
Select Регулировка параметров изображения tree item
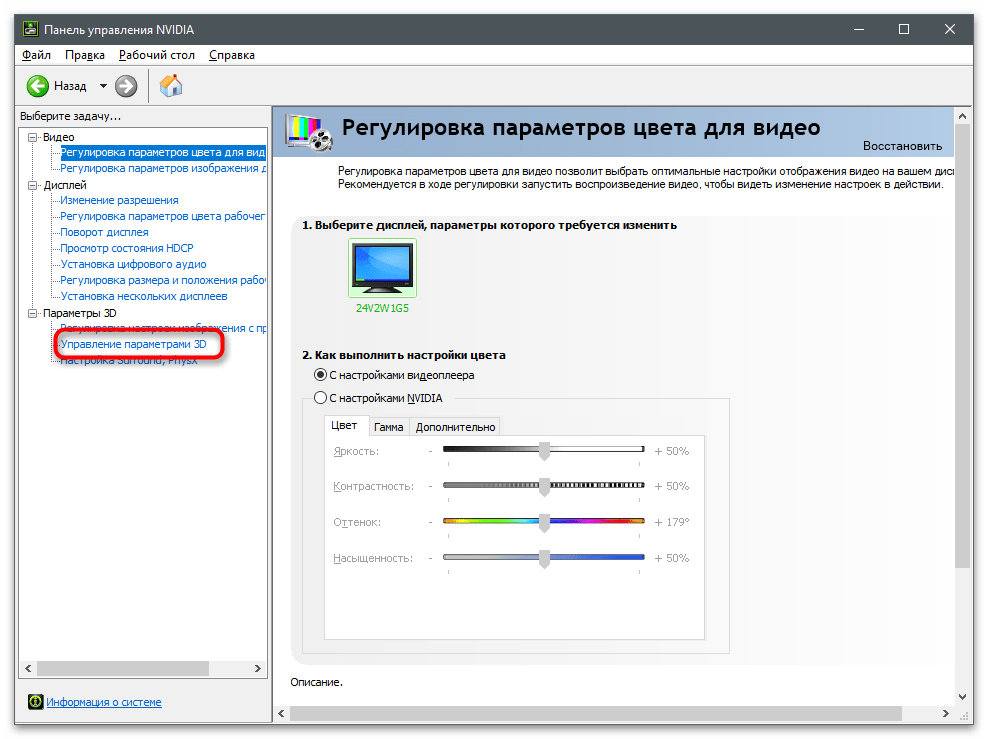coord(163,168)
